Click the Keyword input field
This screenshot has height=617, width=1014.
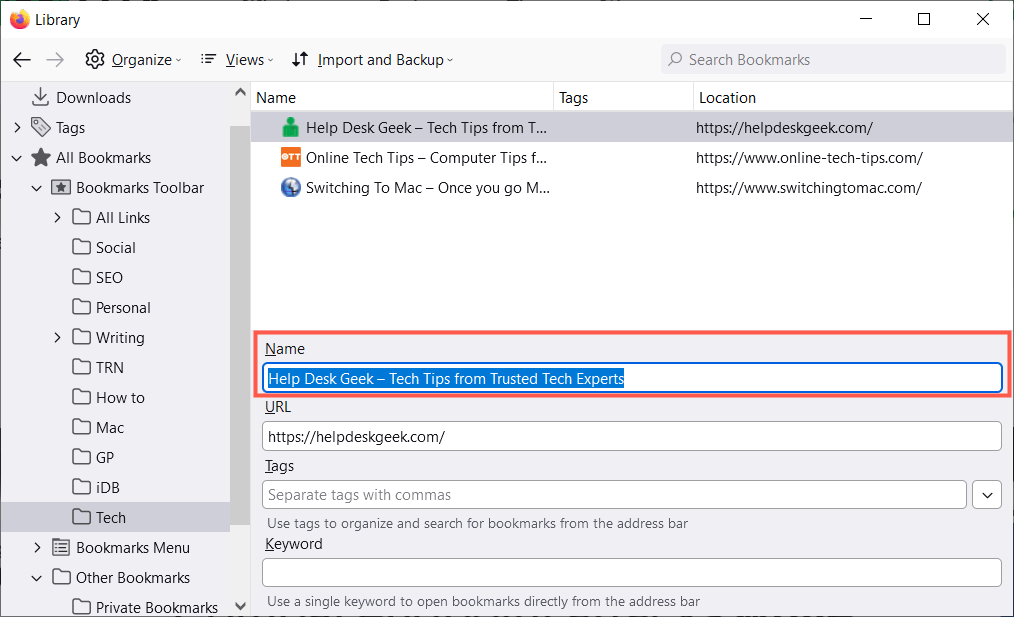point(631,573)
